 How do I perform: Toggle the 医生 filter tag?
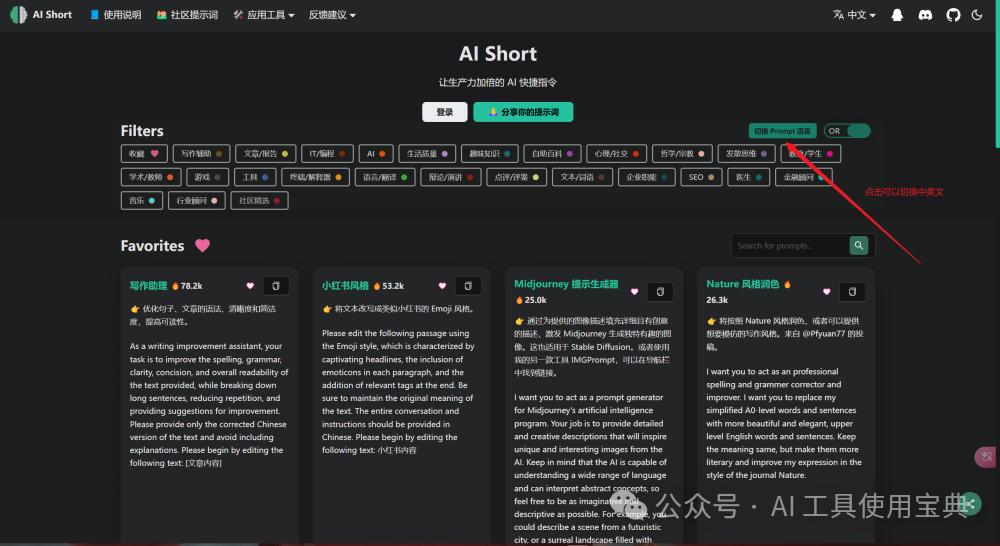coord(749,177)
